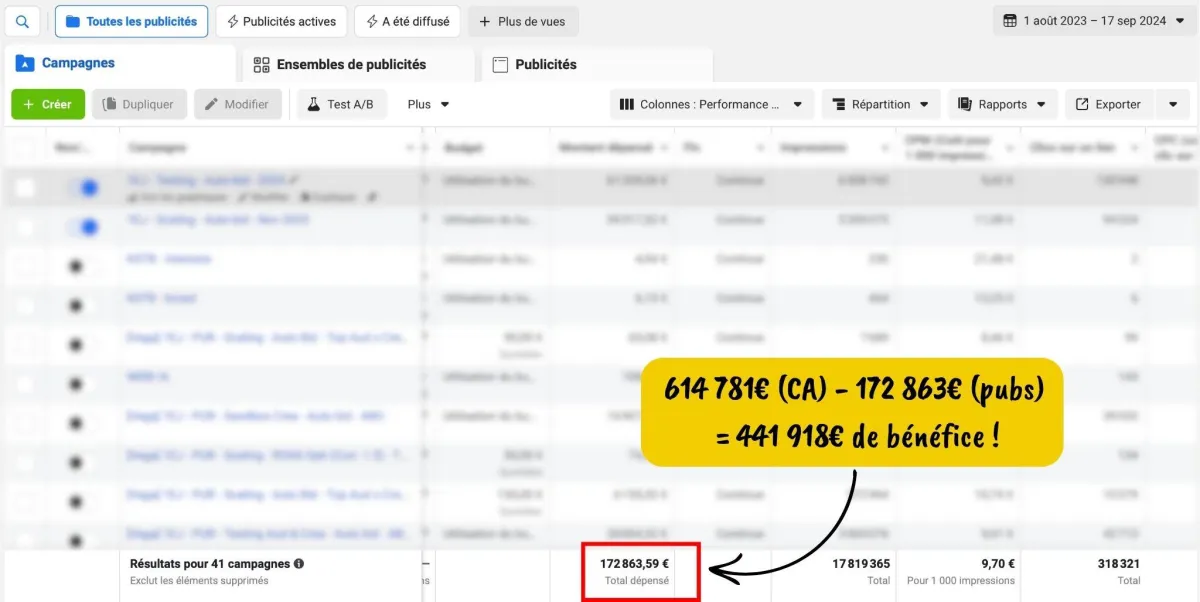
Task: Open the Rapports dropdown
Action: tap(1002, 104)
